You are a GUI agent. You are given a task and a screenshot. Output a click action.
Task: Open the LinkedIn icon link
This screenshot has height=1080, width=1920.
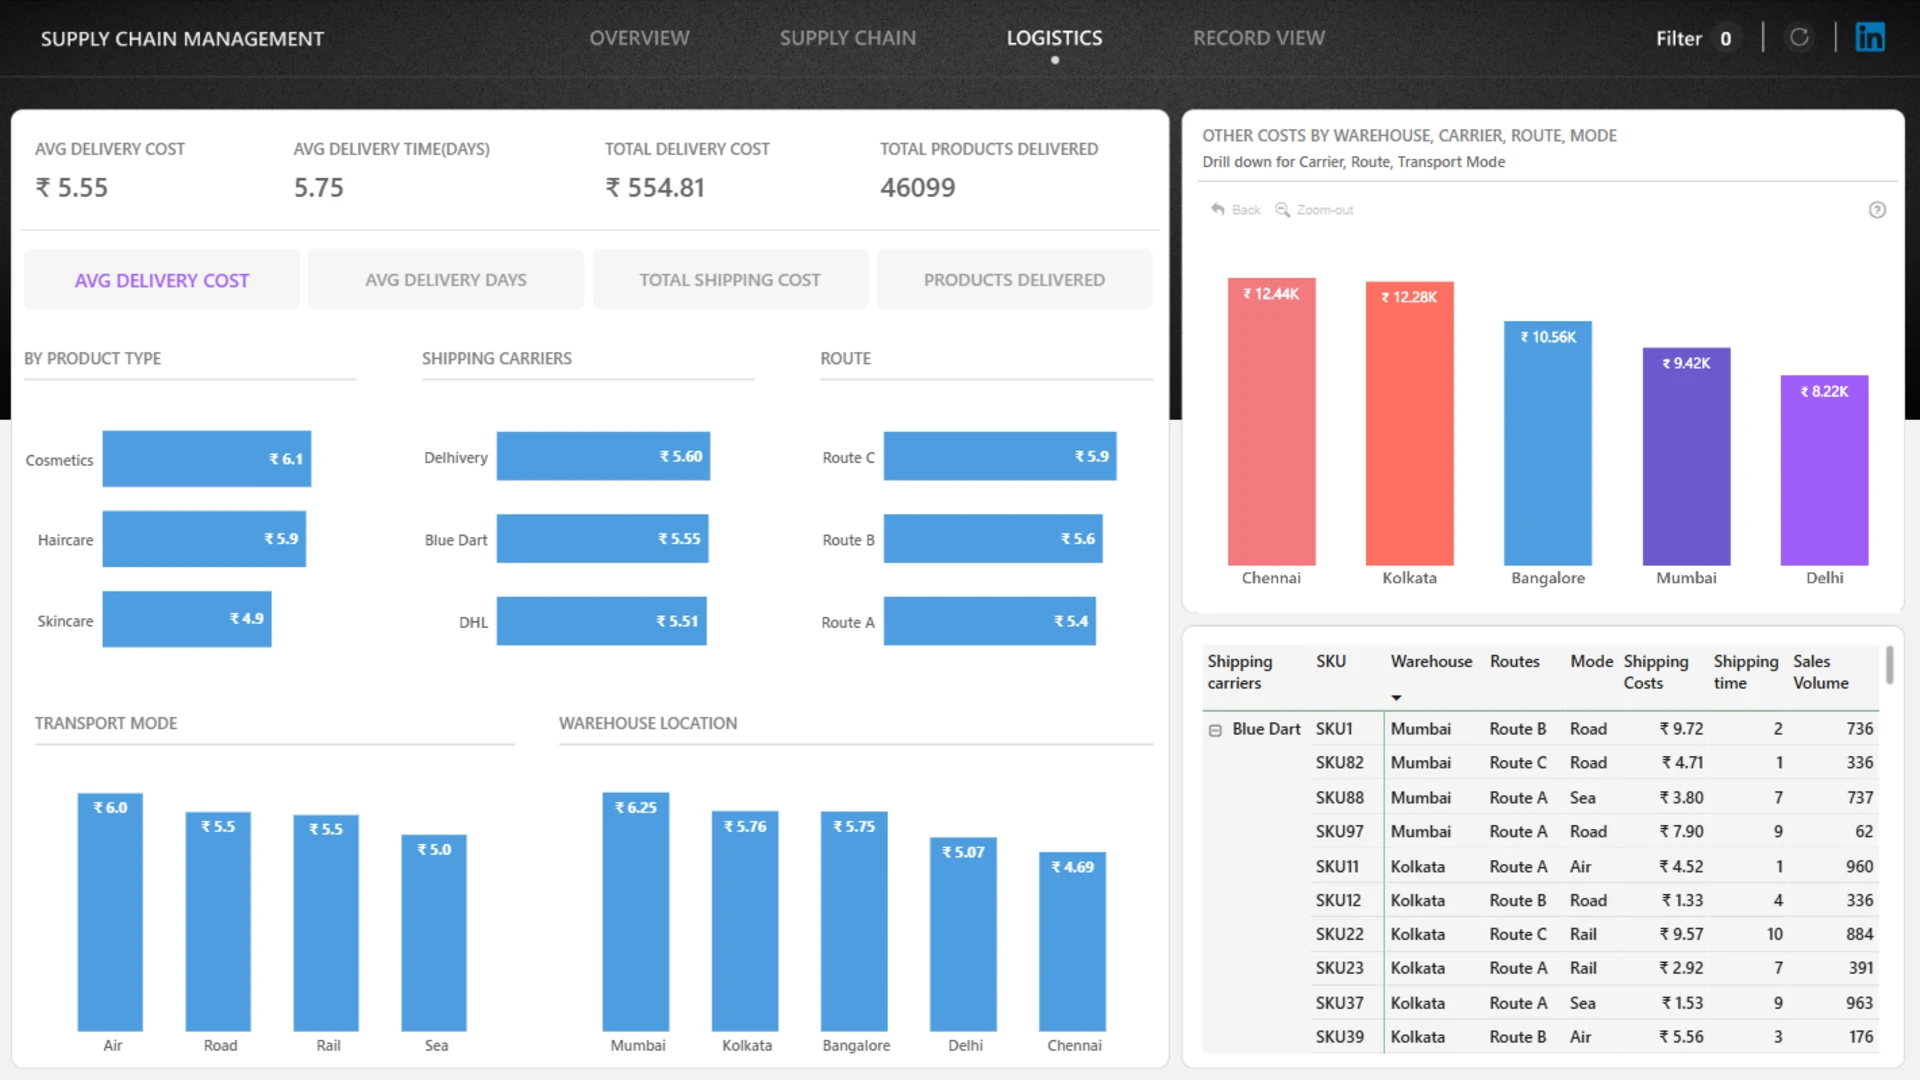pyautogui.click(x=1869, y=38)
